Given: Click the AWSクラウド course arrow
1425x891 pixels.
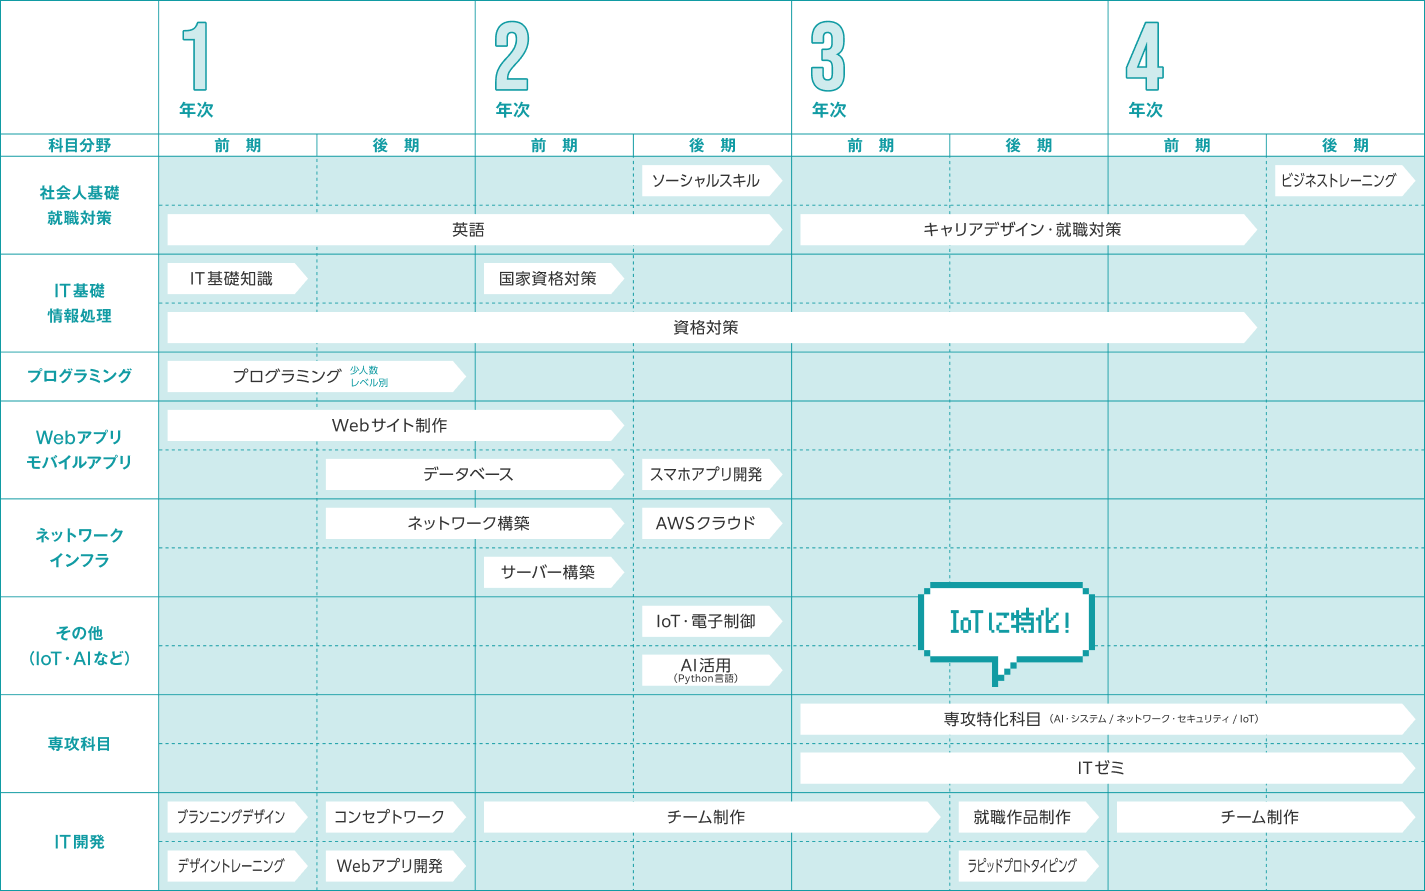Looking at the screenshot, I should pos(707,524).
